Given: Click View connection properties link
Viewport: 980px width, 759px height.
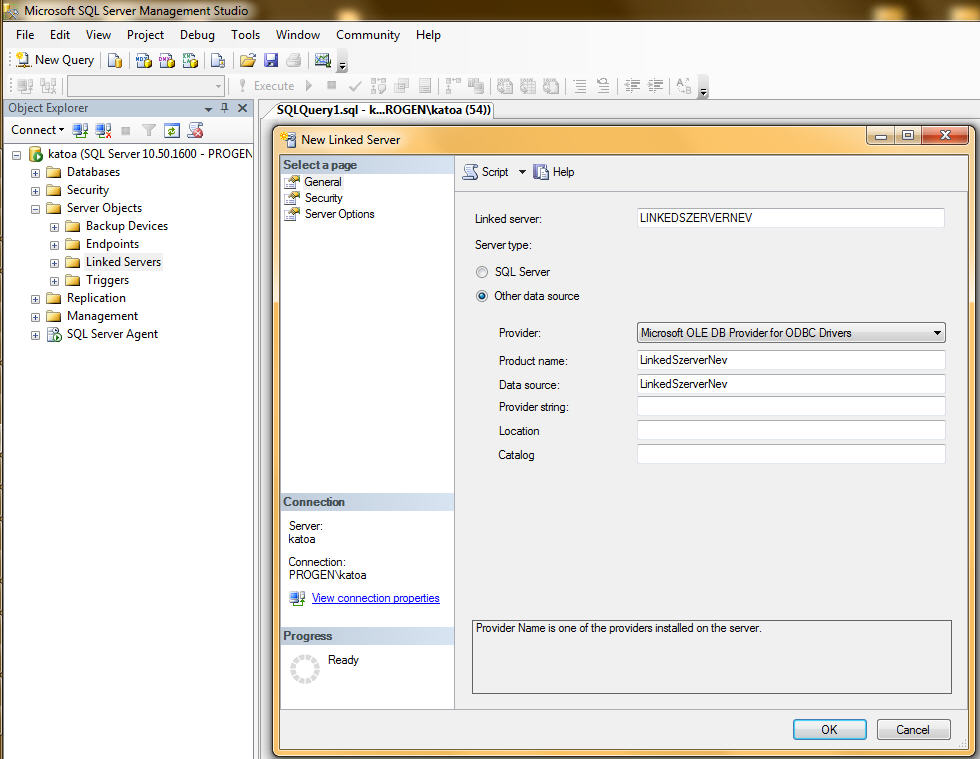Looking at the screenshot, I should pyautogui.click(x=375, y=598).
